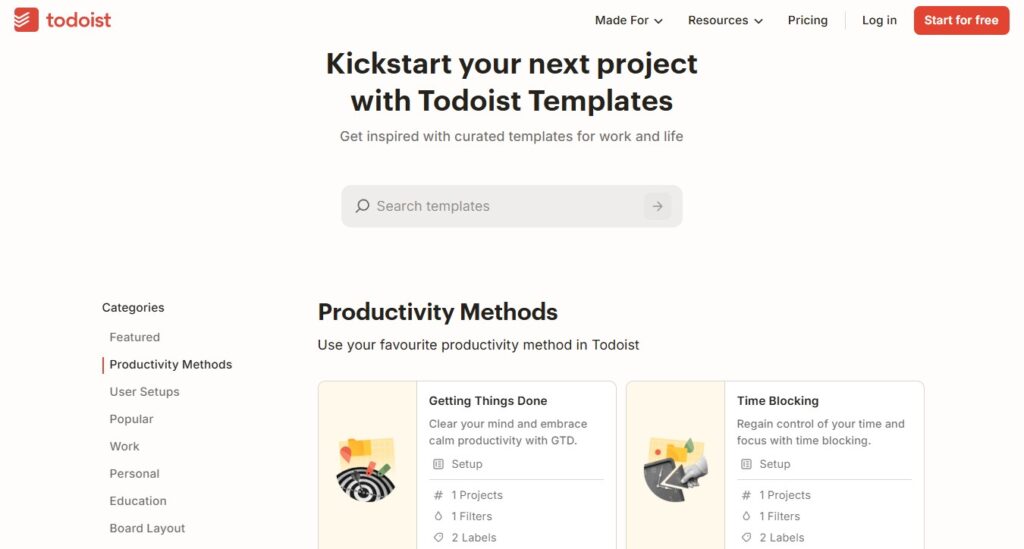
Task: Expand the Made For dropdown
Action: 628,20
